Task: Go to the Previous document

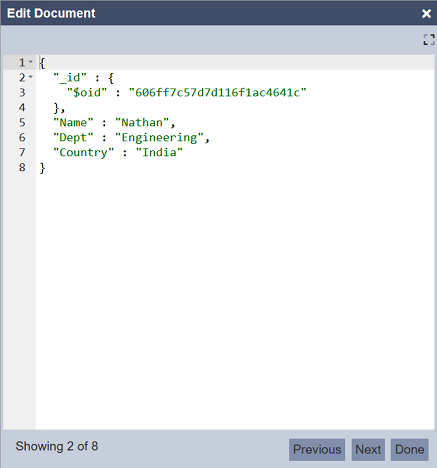Action: [317, 450]
